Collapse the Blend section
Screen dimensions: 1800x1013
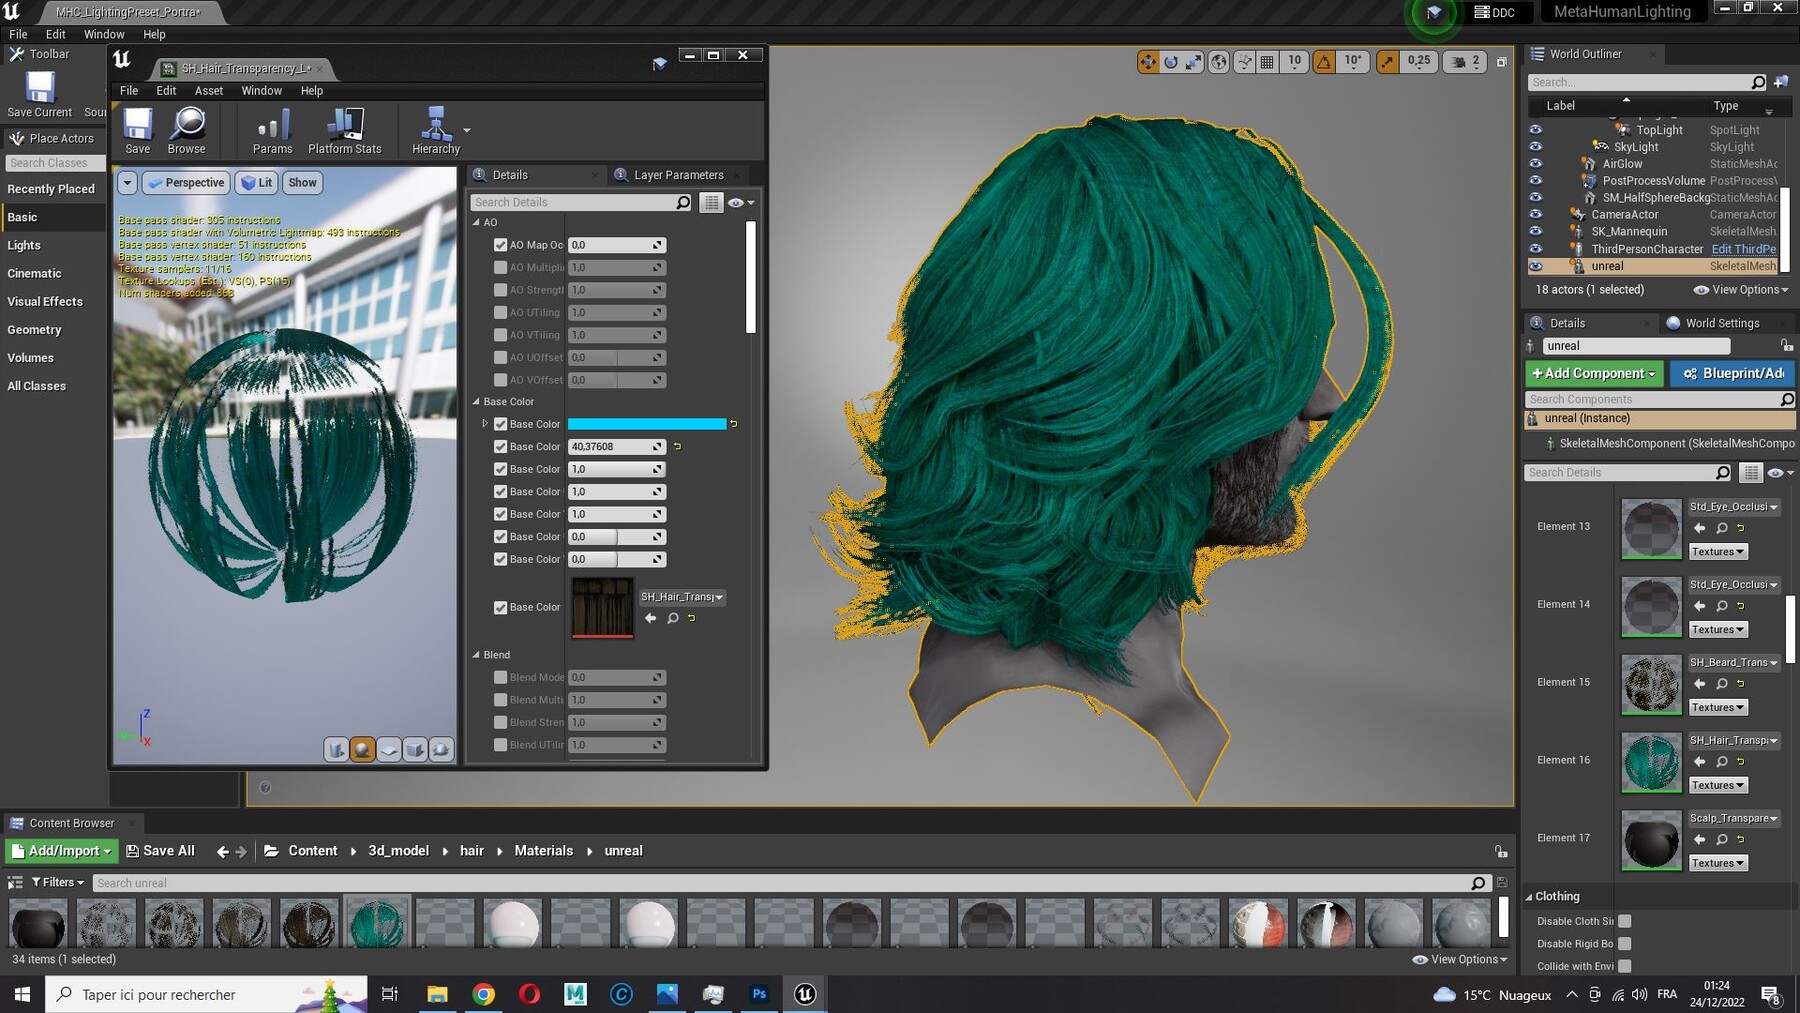point(476,655)
